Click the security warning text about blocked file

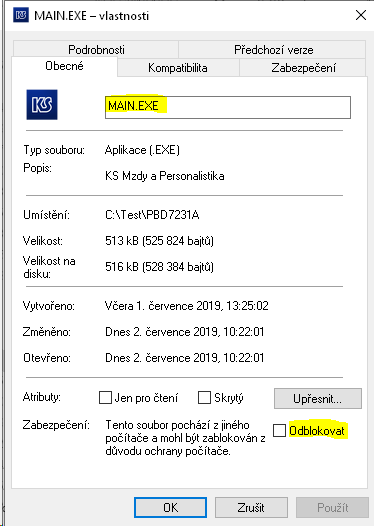[185, 438]
